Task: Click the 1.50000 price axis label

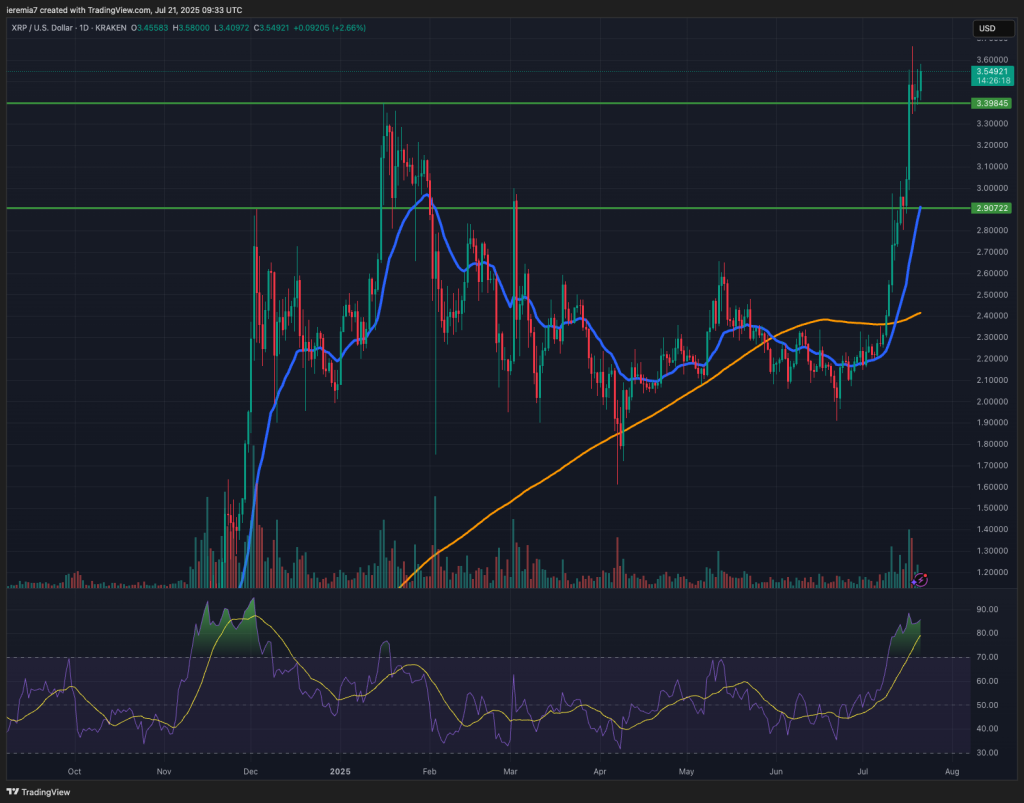Action: click(992, 508)
